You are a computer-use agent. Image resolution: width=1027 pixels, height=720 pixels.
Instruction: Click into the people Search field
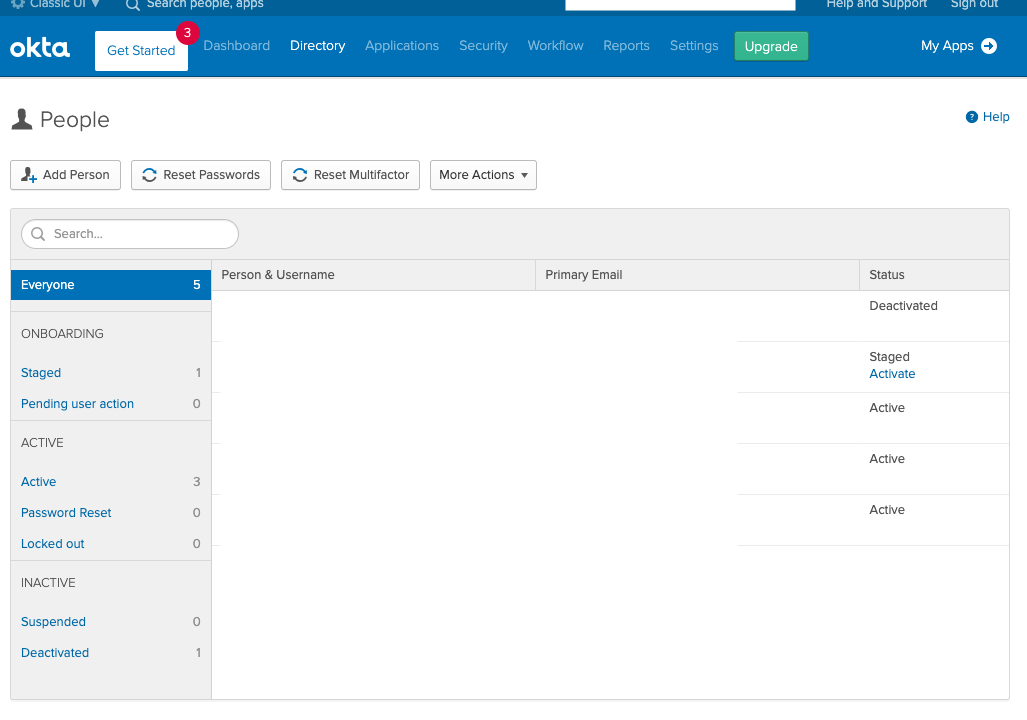tap(130, 234)
